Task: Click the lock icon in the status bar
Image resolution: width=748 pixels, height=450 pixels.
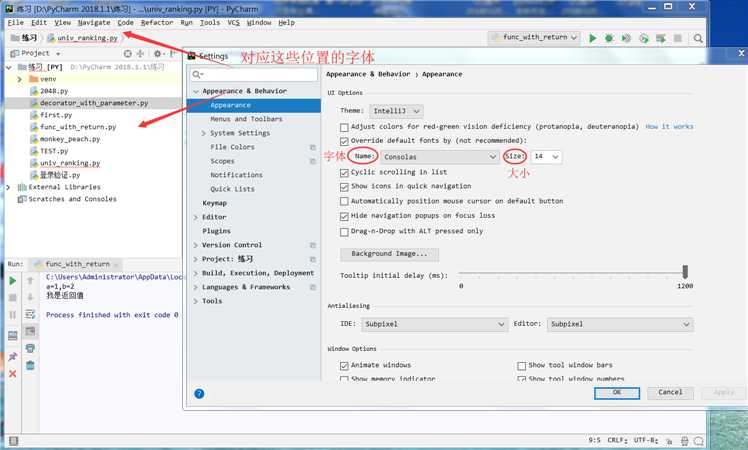Action: coord(669,441)
